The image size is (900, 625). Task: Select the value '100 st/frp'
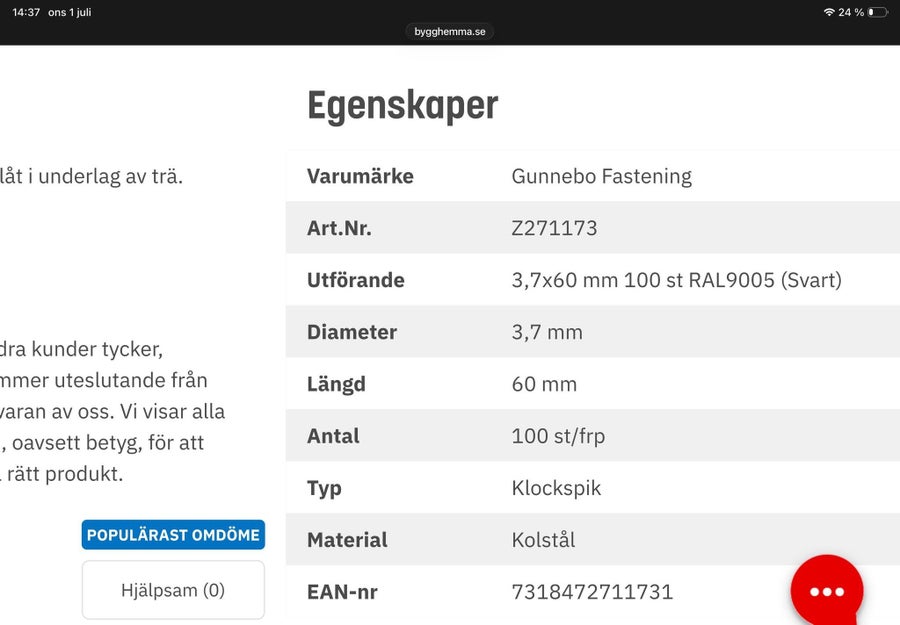point(558,436)
